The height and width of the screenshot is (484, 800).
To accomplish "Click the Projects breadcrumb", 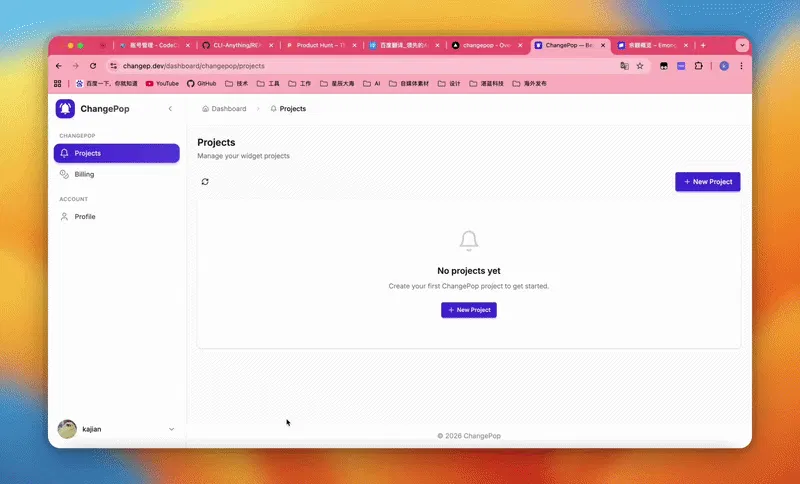I will [x=288, y=109].
